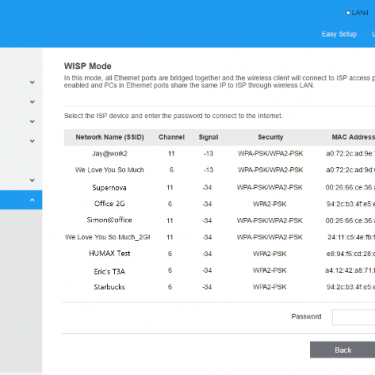Click the MAC Address column header

pyautogui.click(x=353, y=137)
